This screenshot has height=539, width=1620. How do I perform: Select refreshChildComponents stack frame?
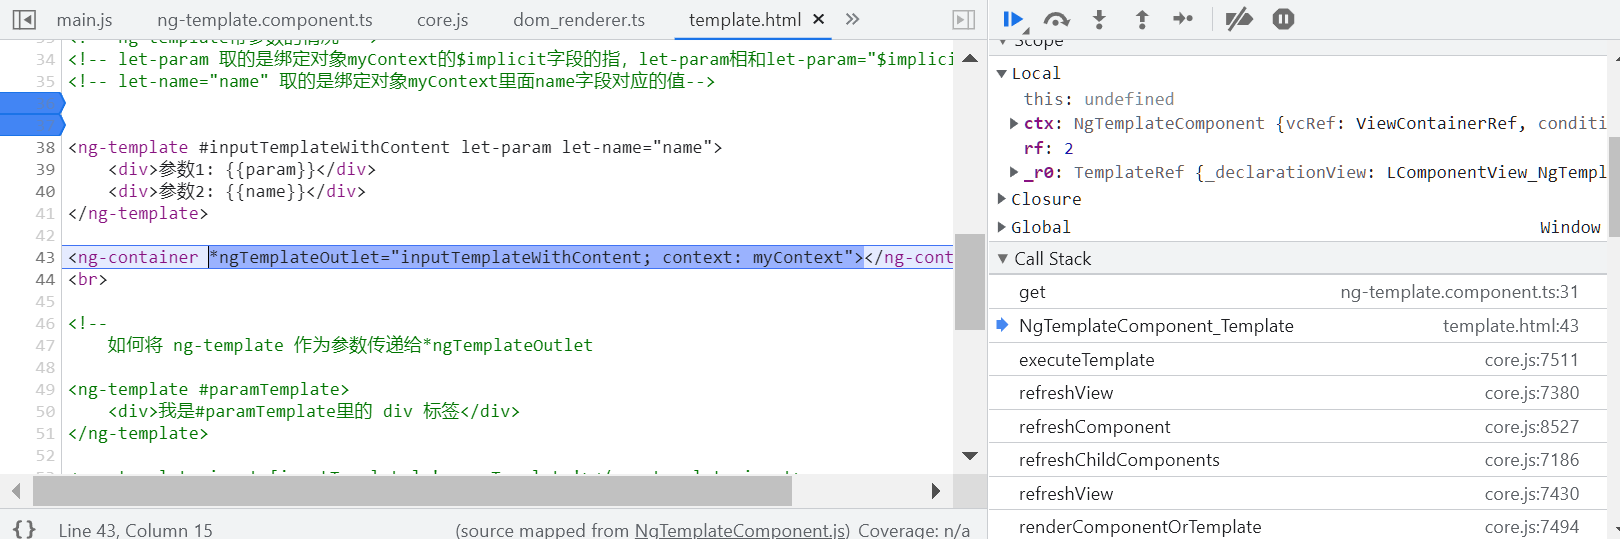(1298, 460)
